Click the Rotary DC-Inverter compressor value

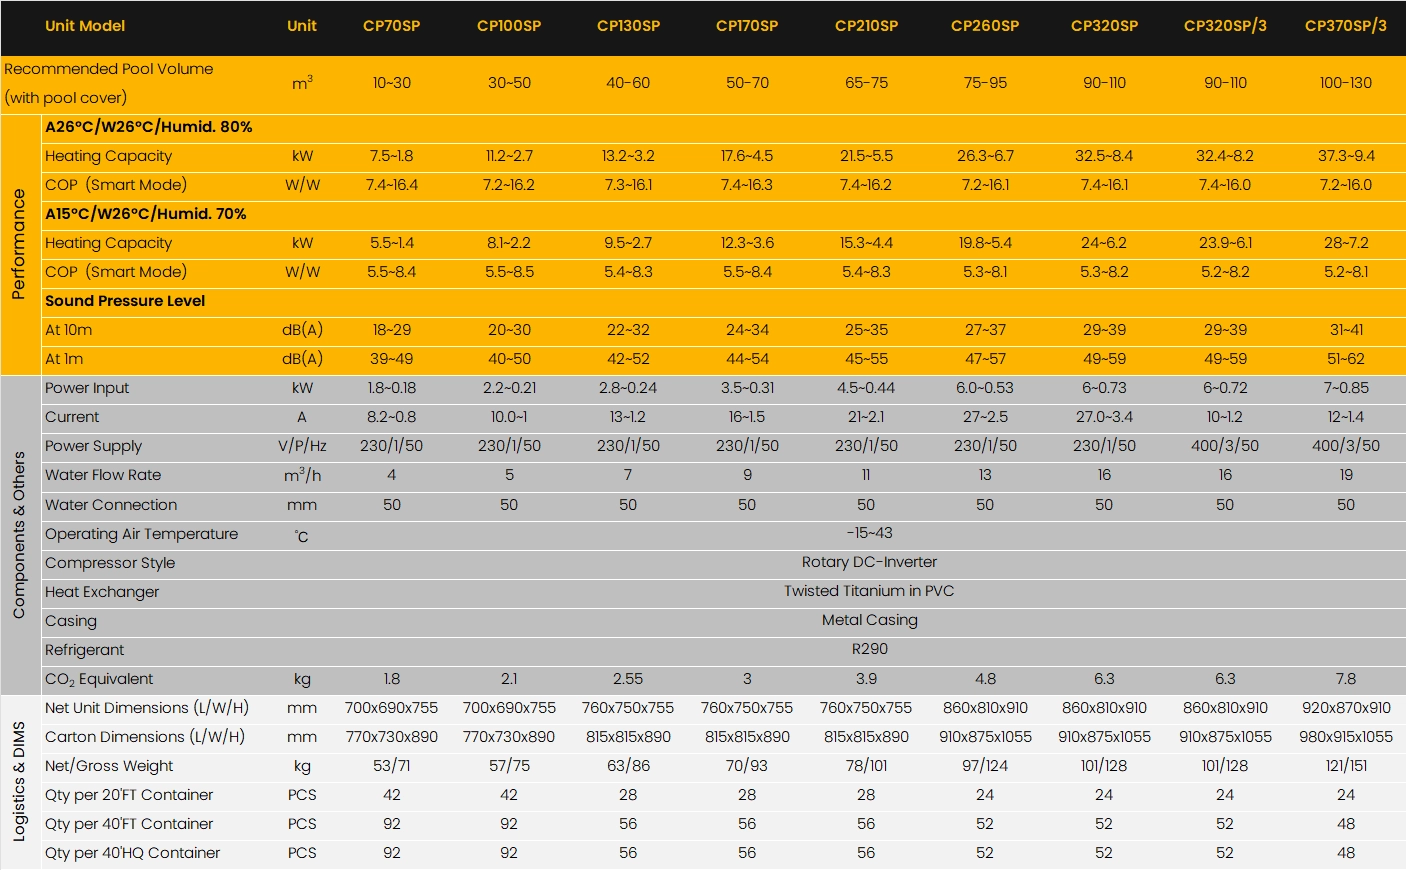869,562
